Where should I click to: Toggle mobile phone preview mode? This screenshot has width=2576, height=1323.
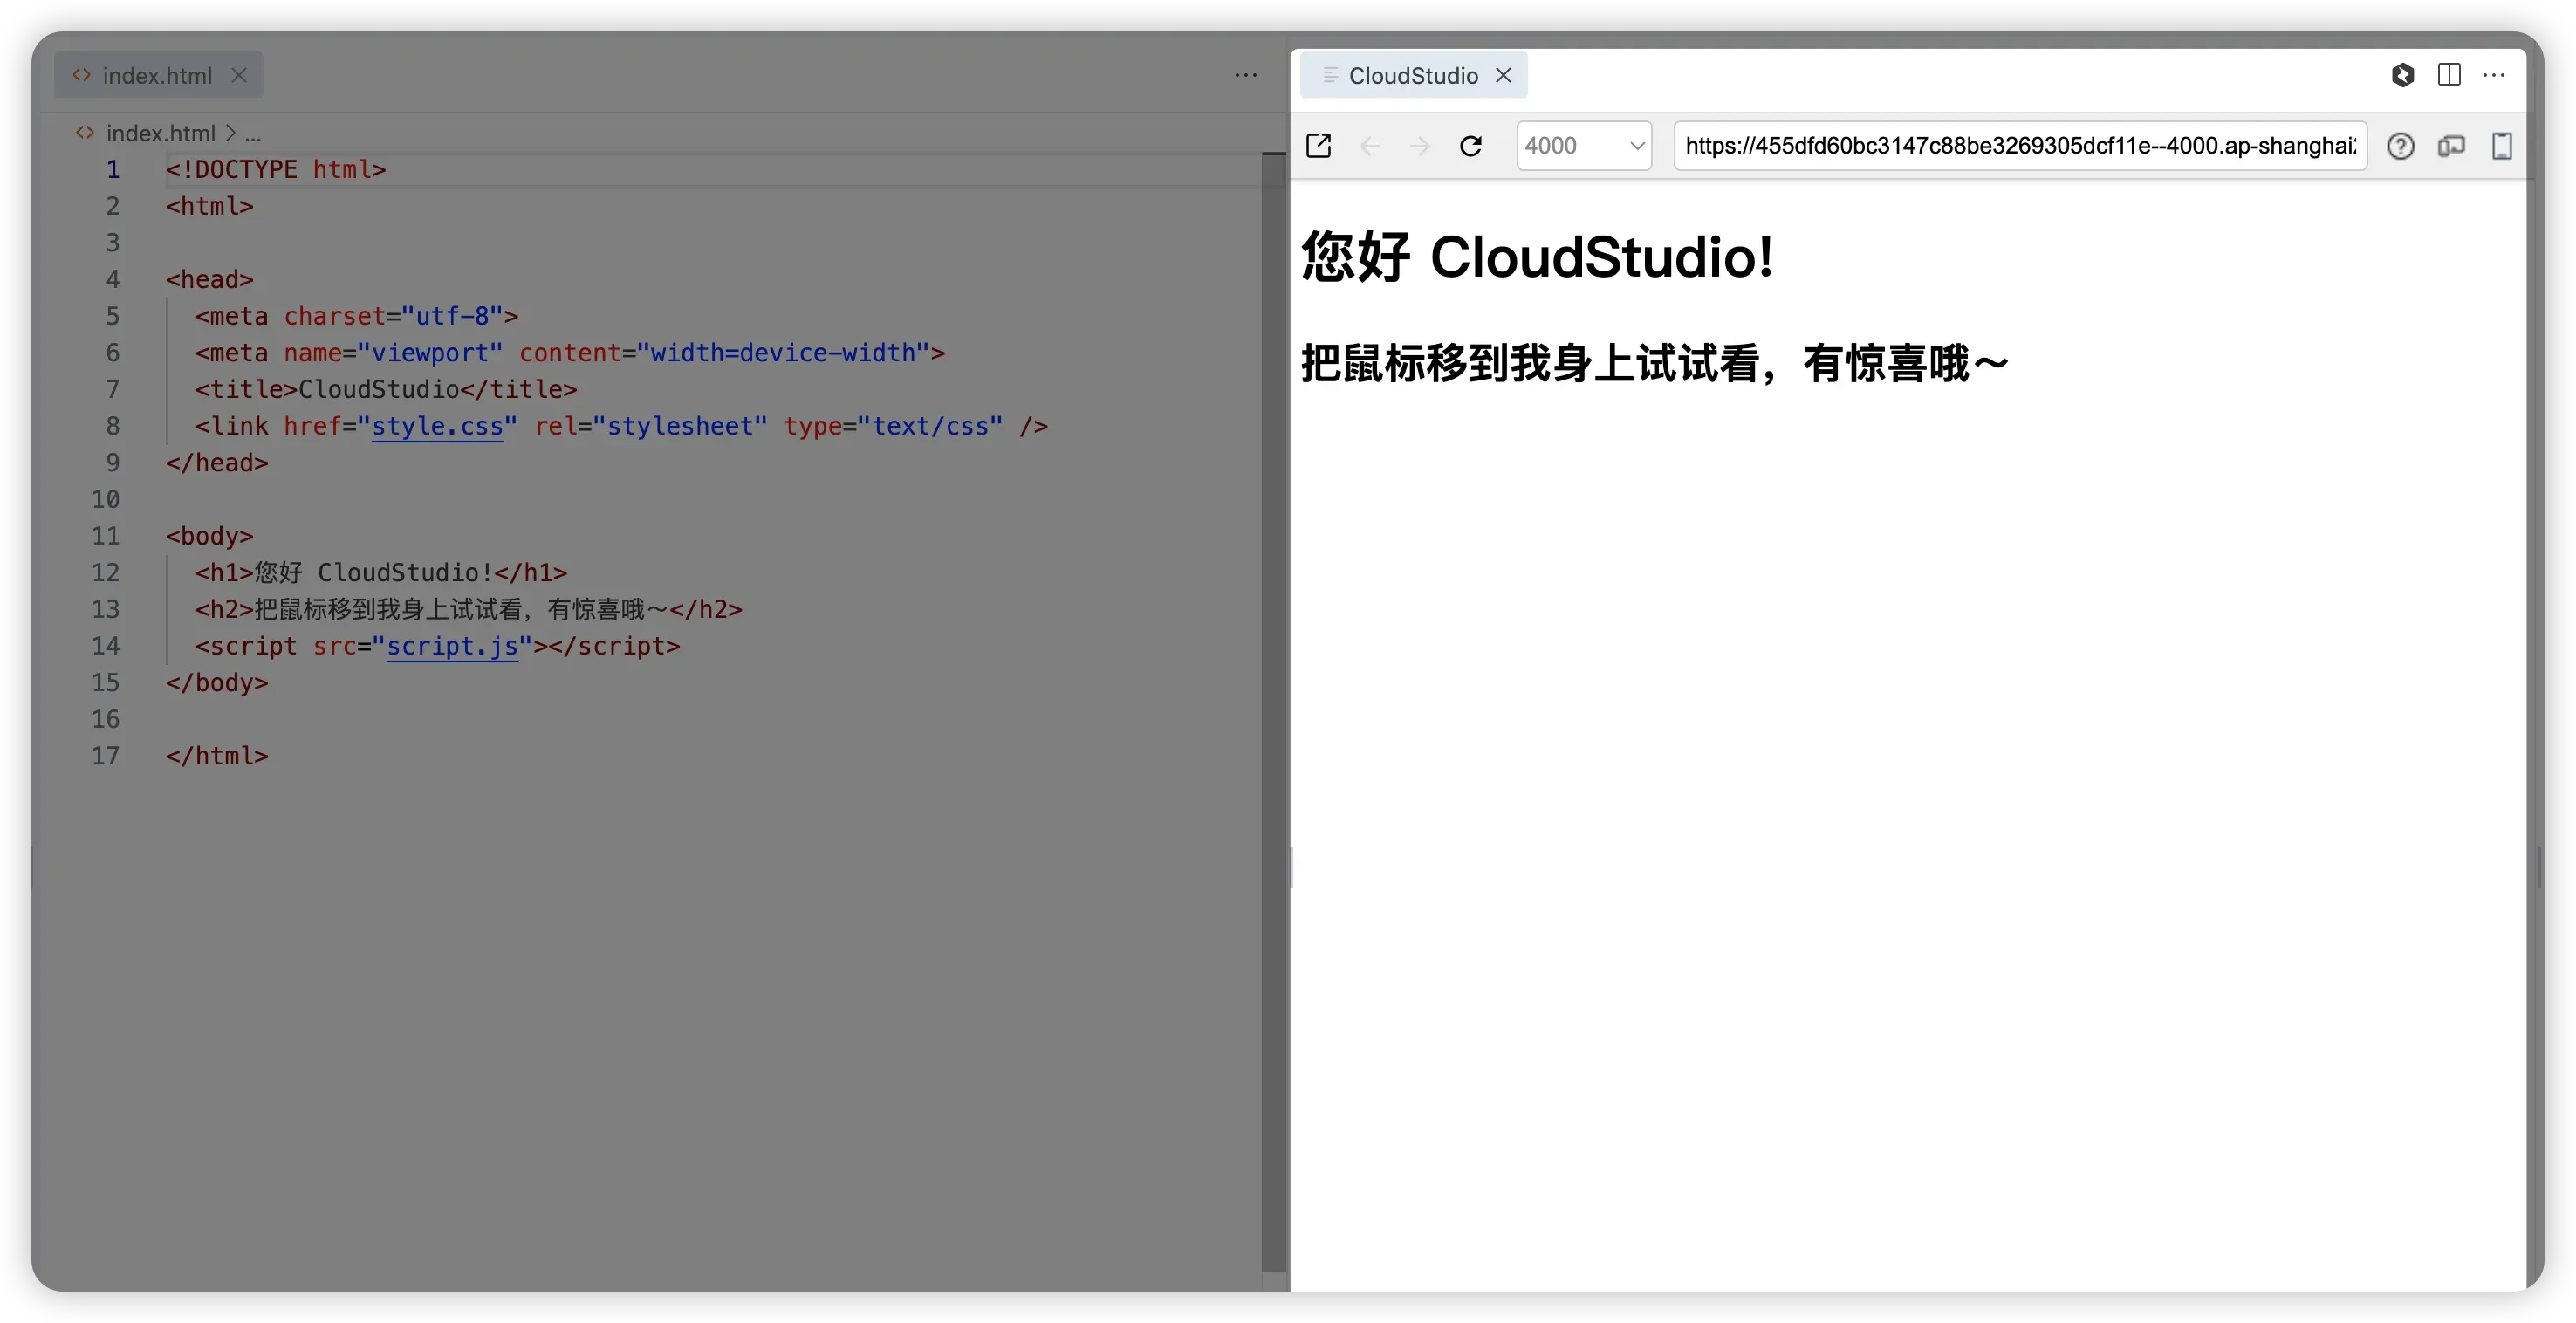[2501, 146]
